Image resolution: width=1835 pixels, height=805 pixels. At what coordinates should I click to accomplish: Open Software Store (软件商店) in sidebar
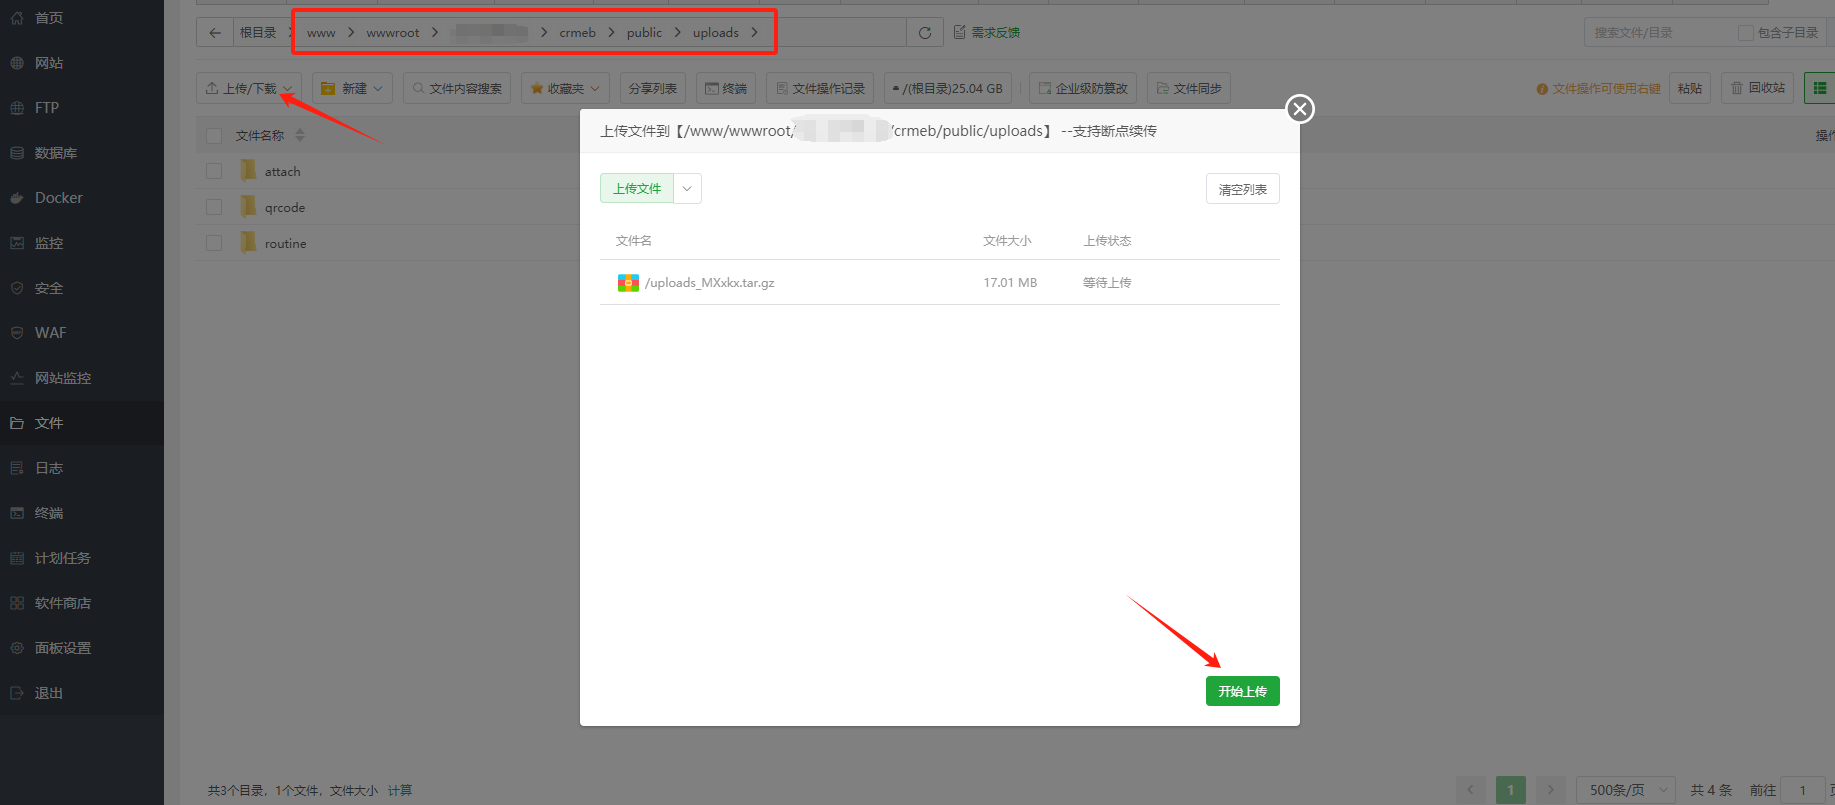point(62,603)
